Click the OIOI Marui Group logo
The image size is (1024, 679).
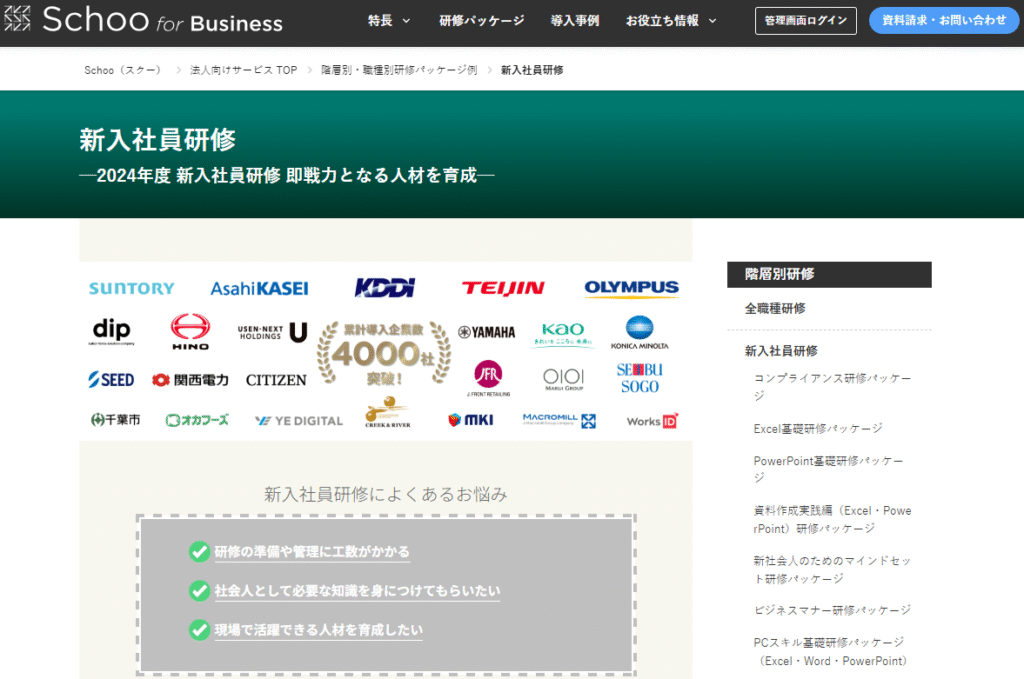tap(564, 379)
